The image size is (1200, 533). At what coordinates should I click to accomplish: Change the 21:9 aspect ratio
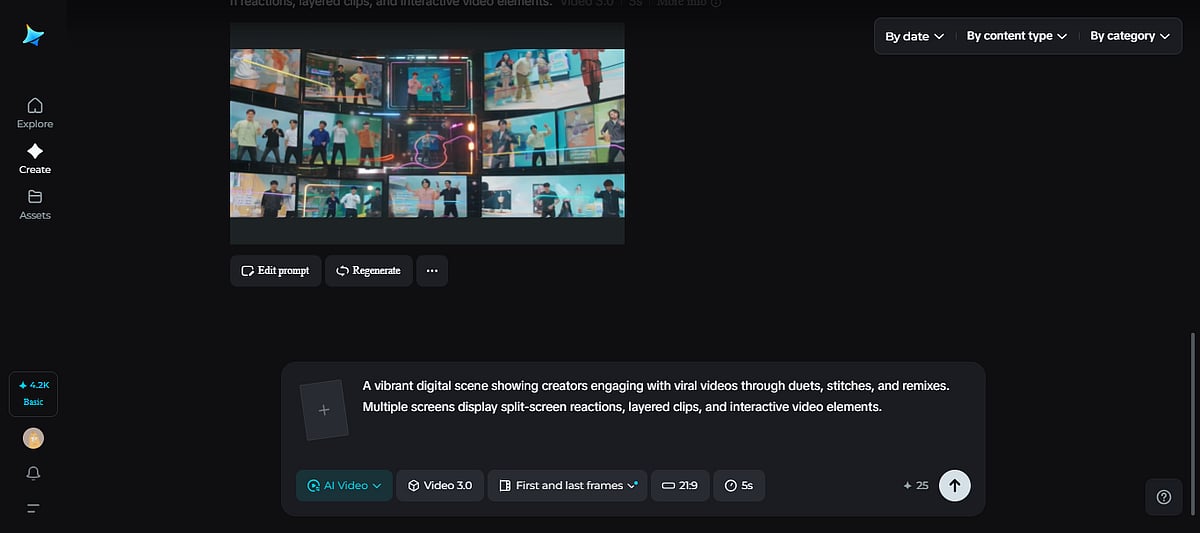(x=680, y=486)
